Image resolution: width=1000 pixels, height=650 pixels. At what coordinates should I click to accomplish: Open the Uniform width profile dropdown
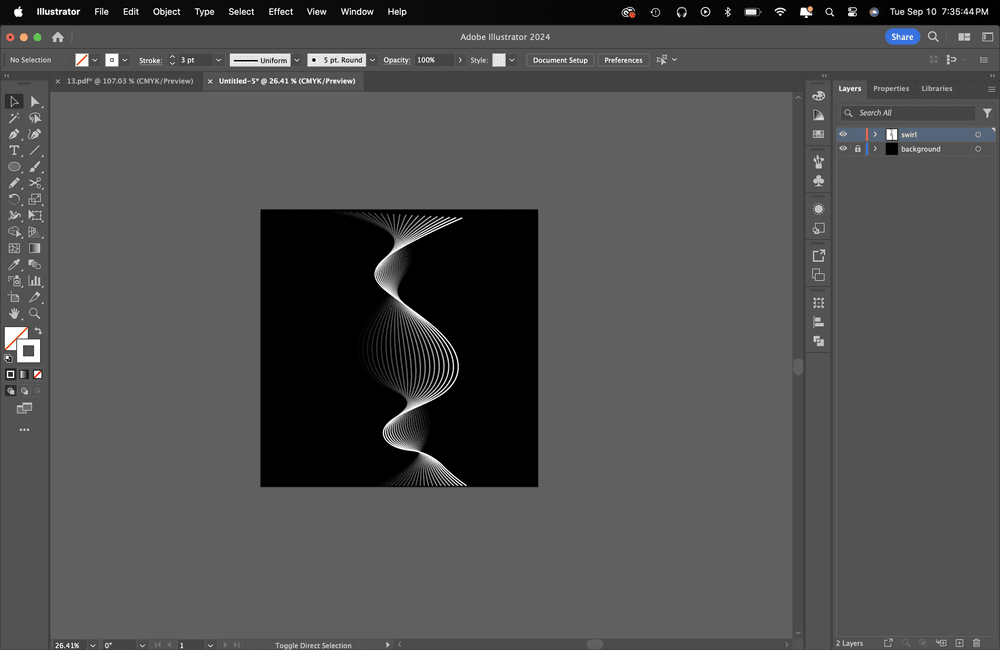click(297, 60)
